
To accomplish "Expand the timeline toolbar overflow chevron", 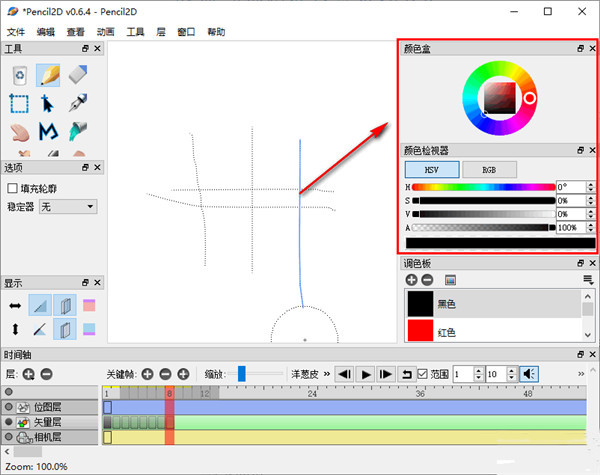I will tap(325, 373).
